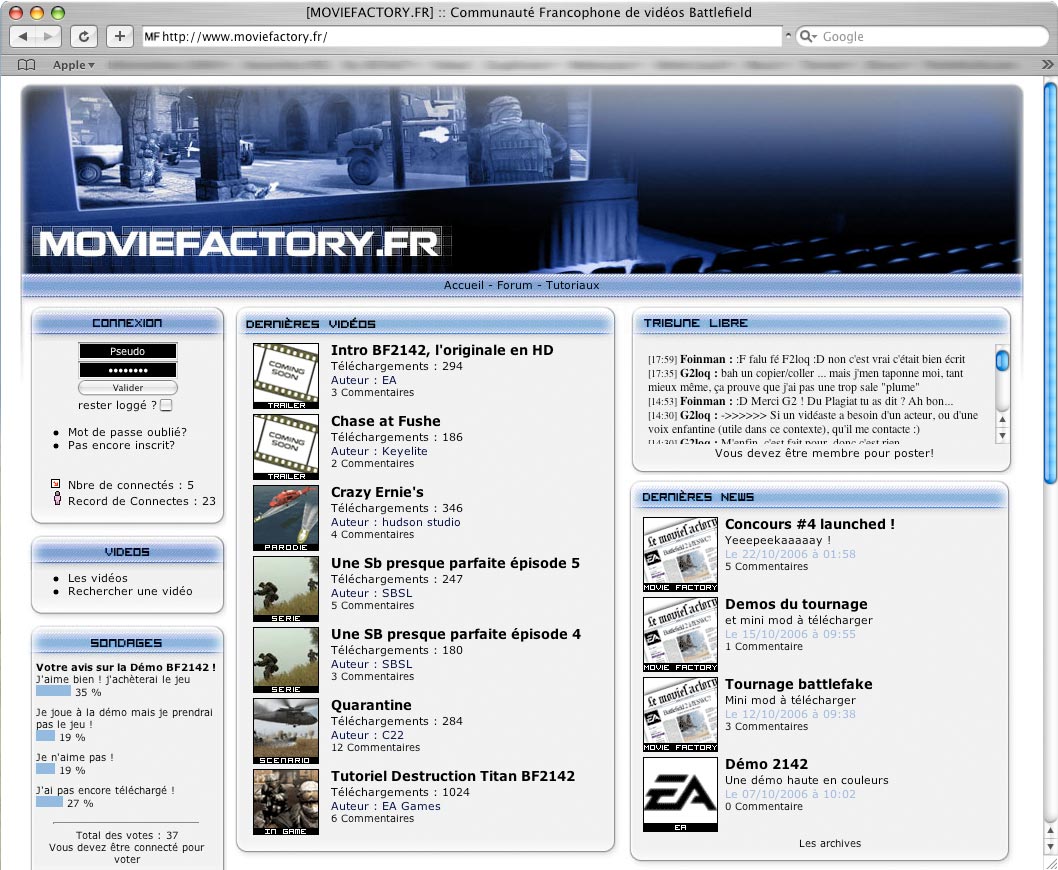Open 'Les vidéos' sidebar link

(x=97, y=578)
